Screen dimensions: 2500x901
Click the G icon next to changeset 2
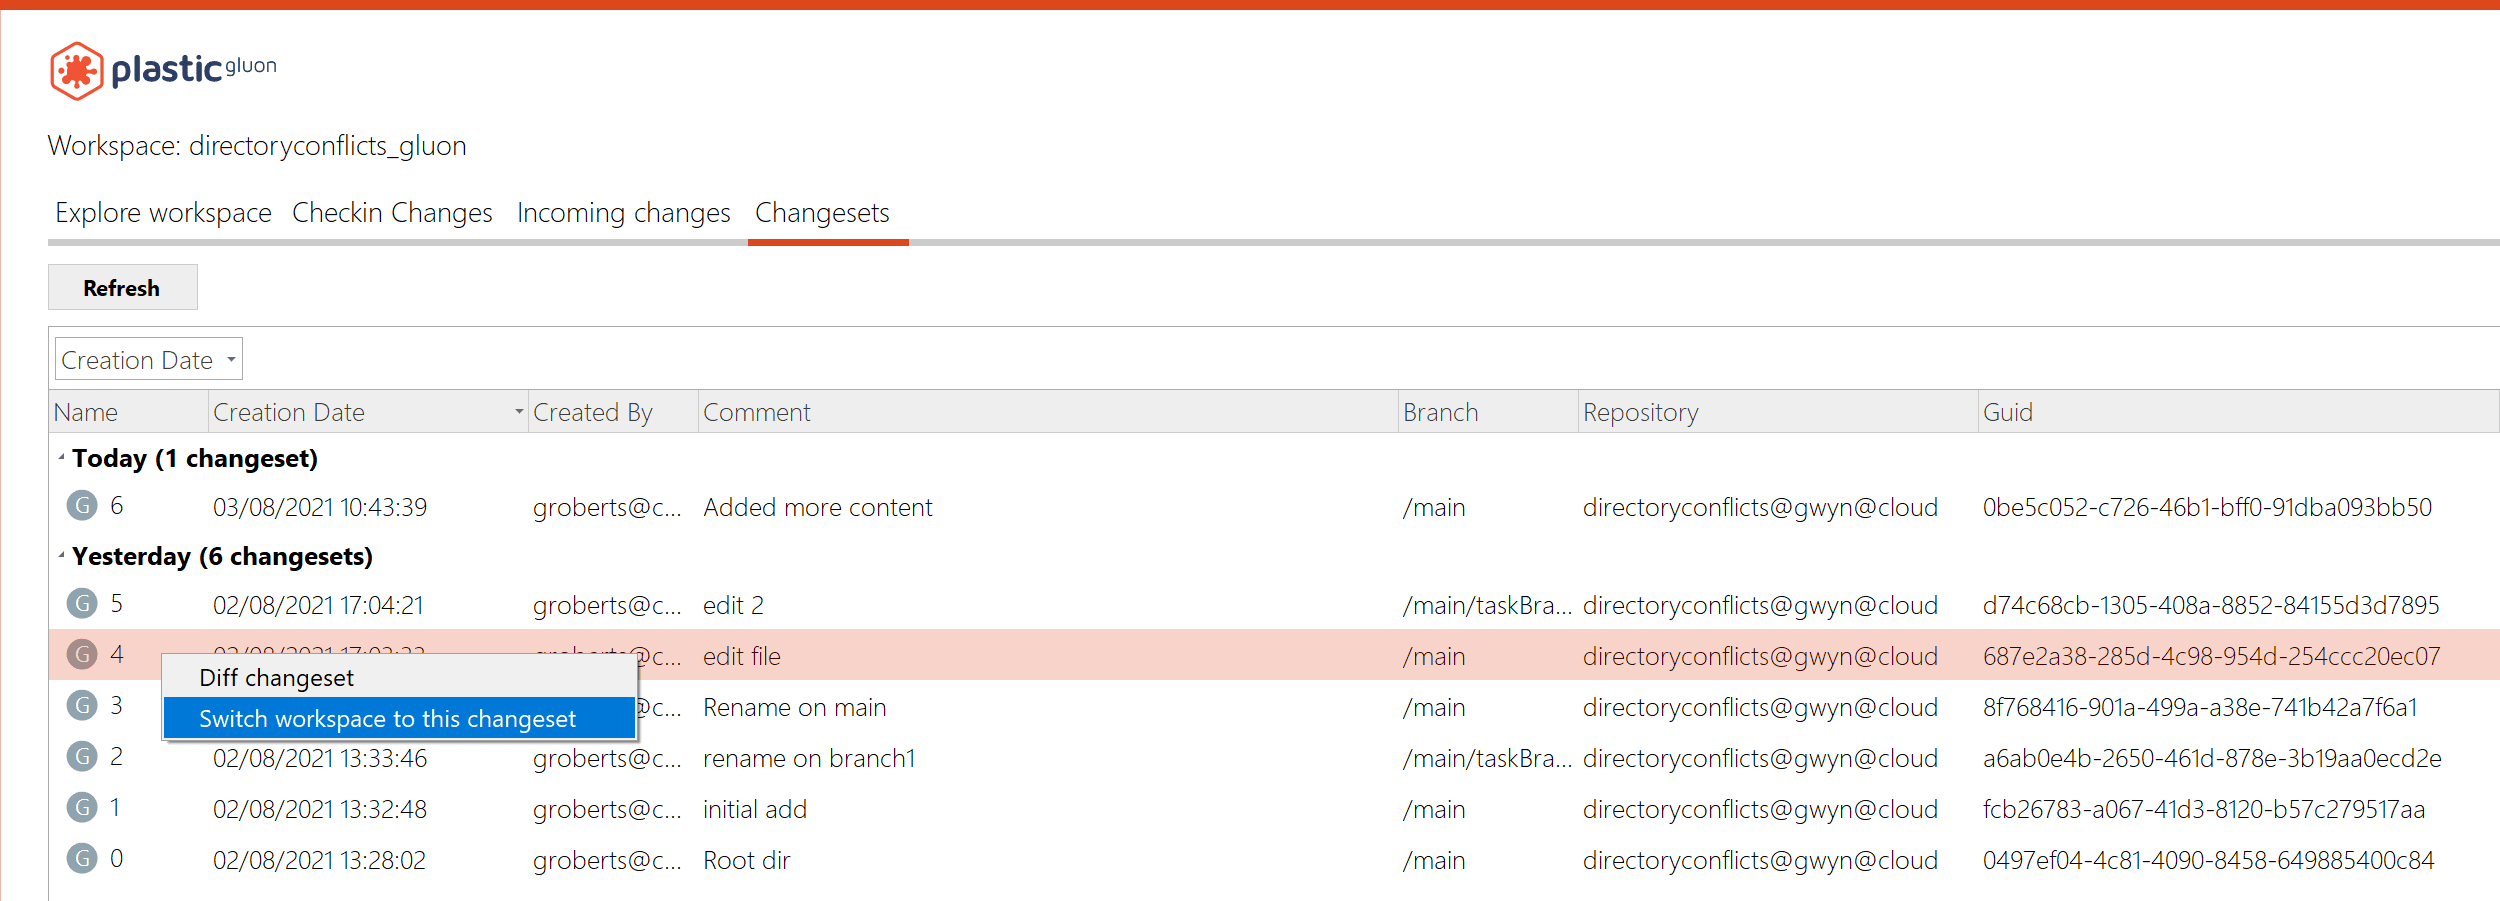84,757
